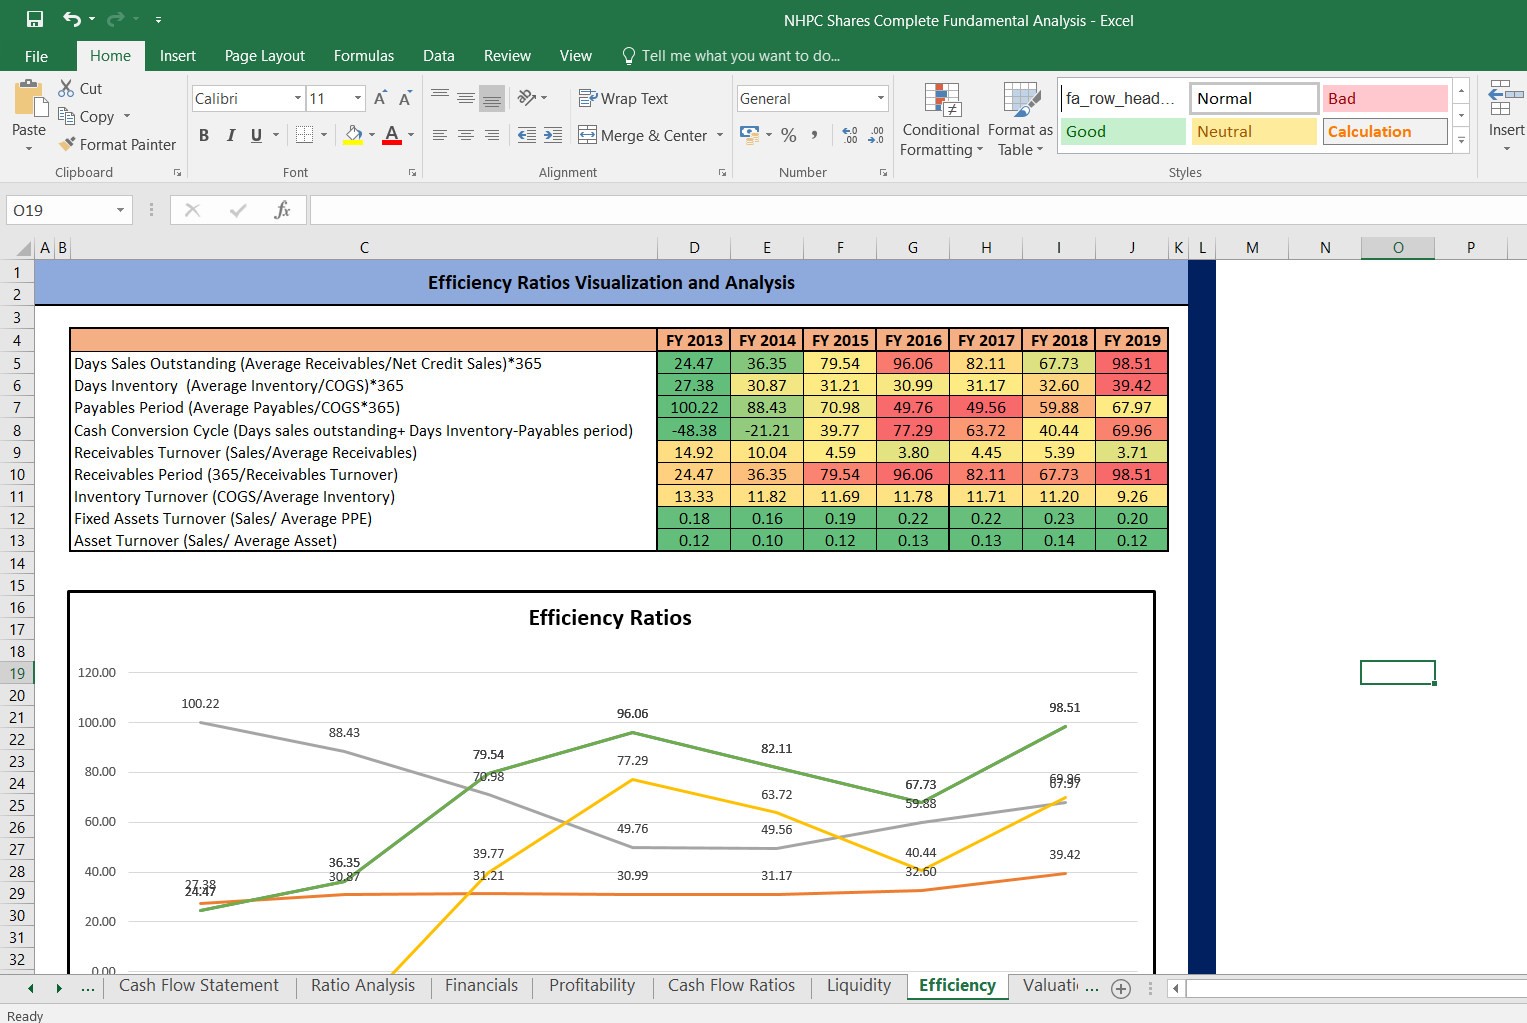The height and width of the screenshot is (1023, 1527).
Task: Increase font size with the large A icon
Action: 380,98
